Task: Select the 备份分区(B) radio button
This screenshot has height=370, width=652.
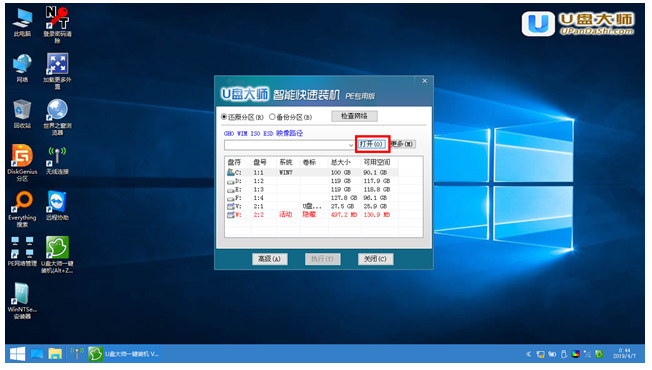Action: click(291, 117)
